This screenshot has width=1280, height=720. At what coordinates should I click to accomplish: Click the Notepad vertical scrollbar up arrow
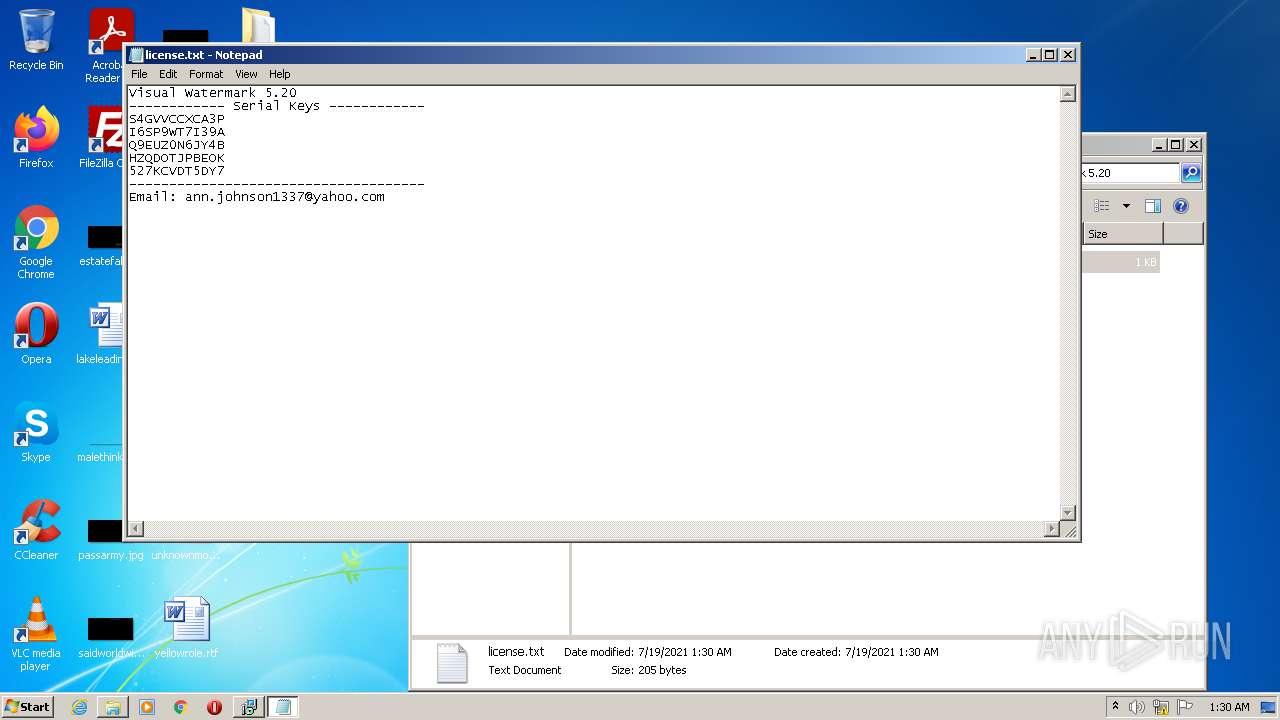1068,94
